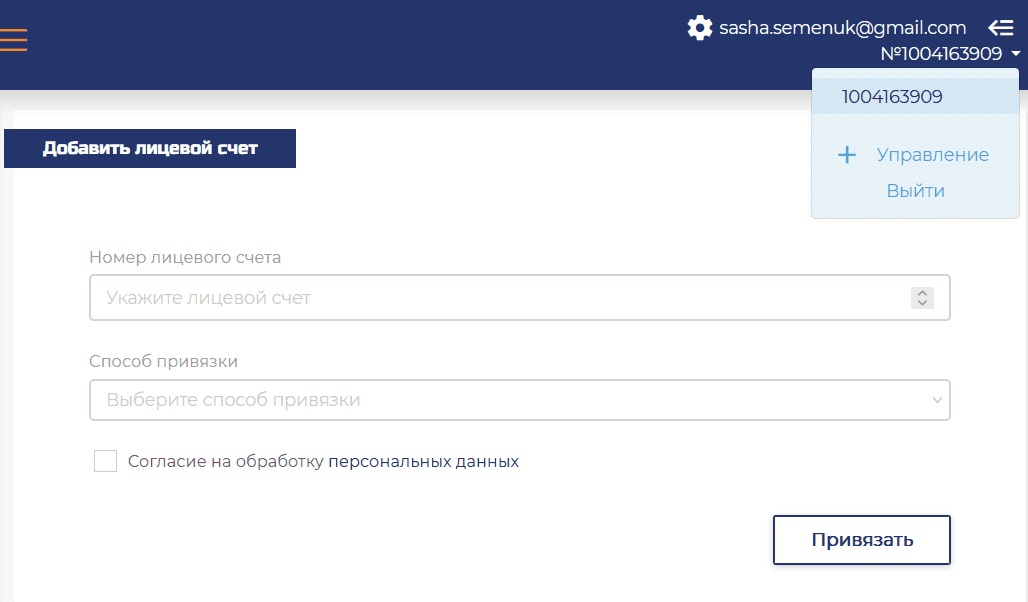1028x602 pixels.
Task: Click the stepper arrows in account number field
Action: coord(922,298)
